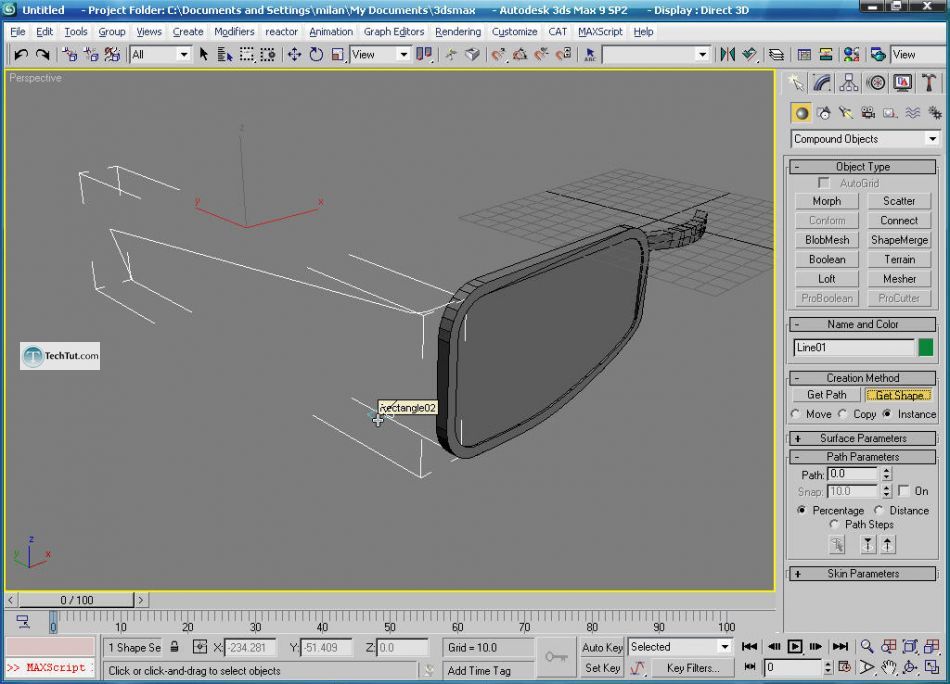Open the Material Editor icon
The height and width of the screenshot is (684, 950).
[851, 55]
